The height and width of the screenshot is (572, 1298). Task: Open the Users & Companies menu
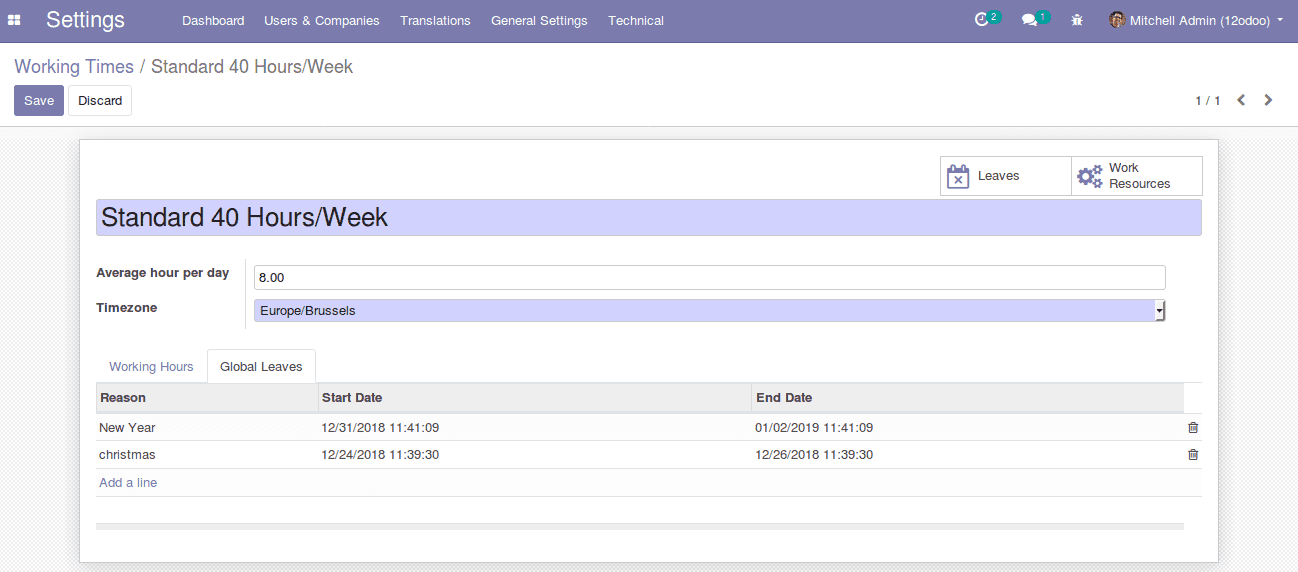coord(321,20)
